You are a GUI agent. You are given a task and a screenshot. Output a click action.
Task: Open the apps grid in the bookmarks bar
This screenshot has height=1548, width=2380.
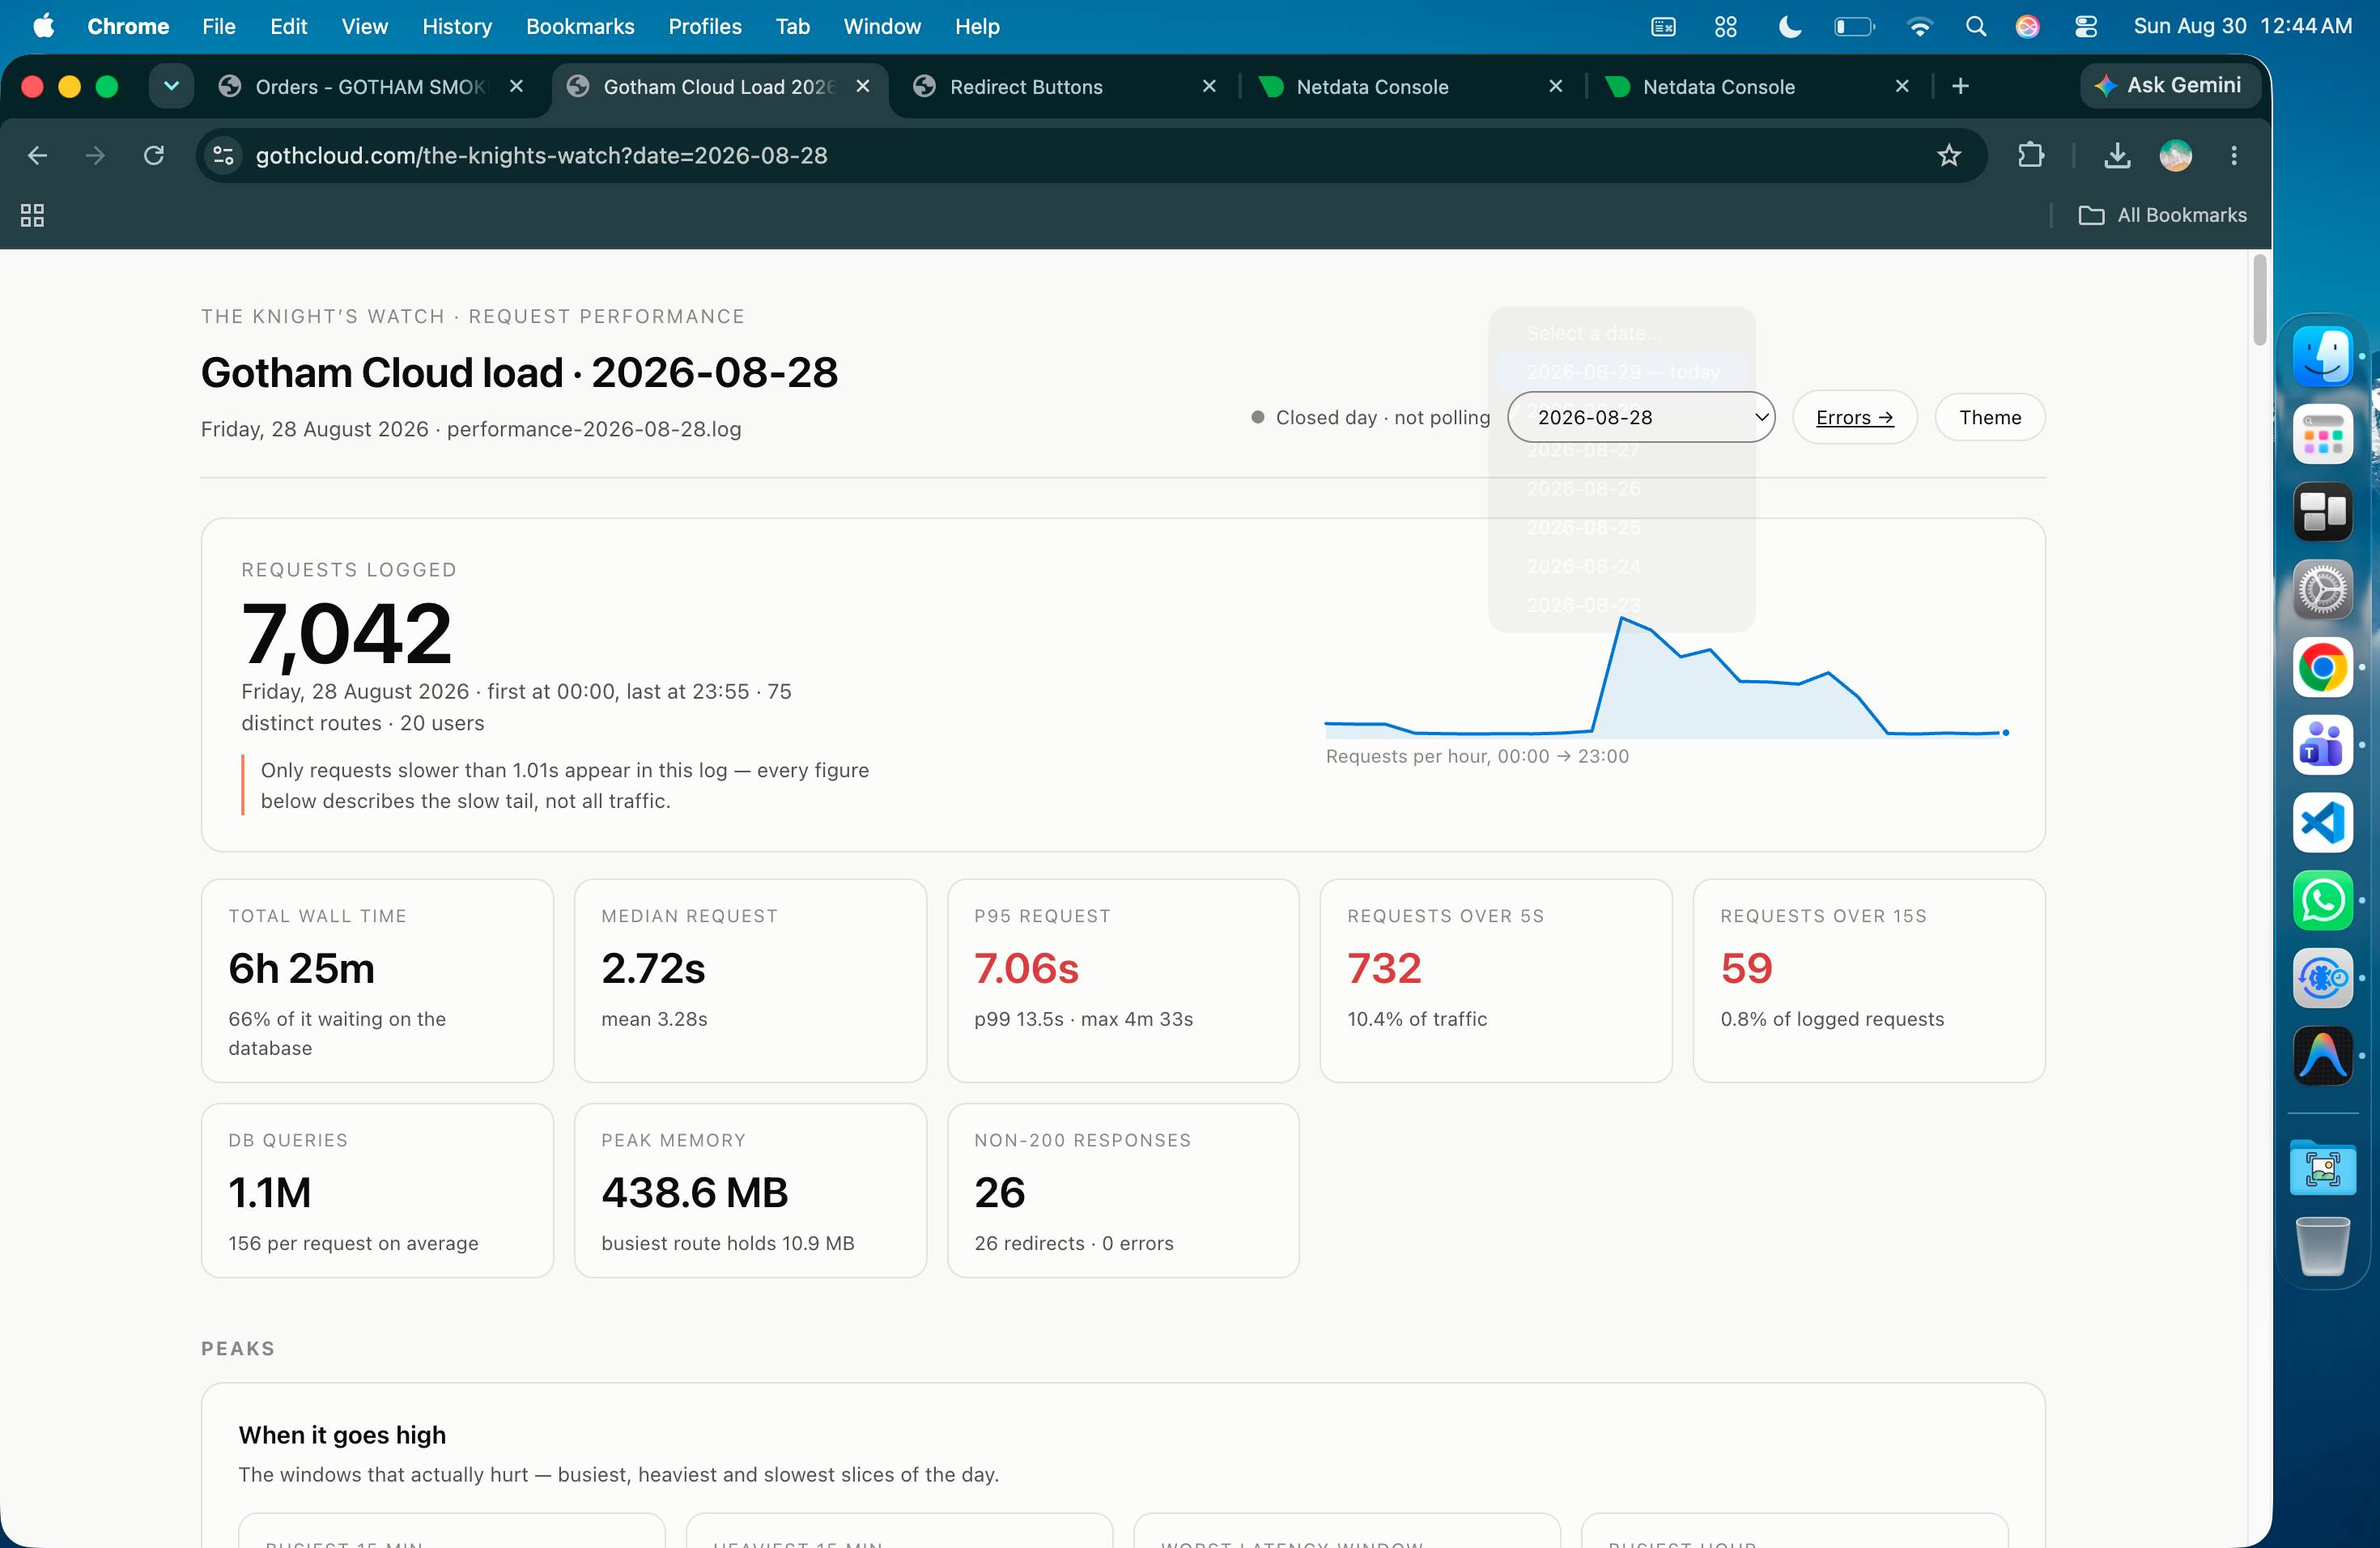[x=32, y=215]
